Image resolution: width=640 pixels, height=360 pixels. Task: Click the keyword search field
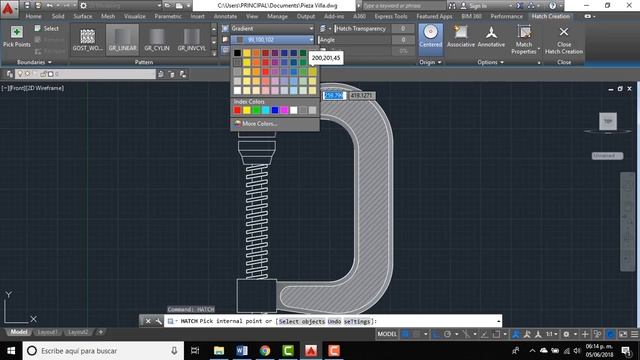pos(403,6)
